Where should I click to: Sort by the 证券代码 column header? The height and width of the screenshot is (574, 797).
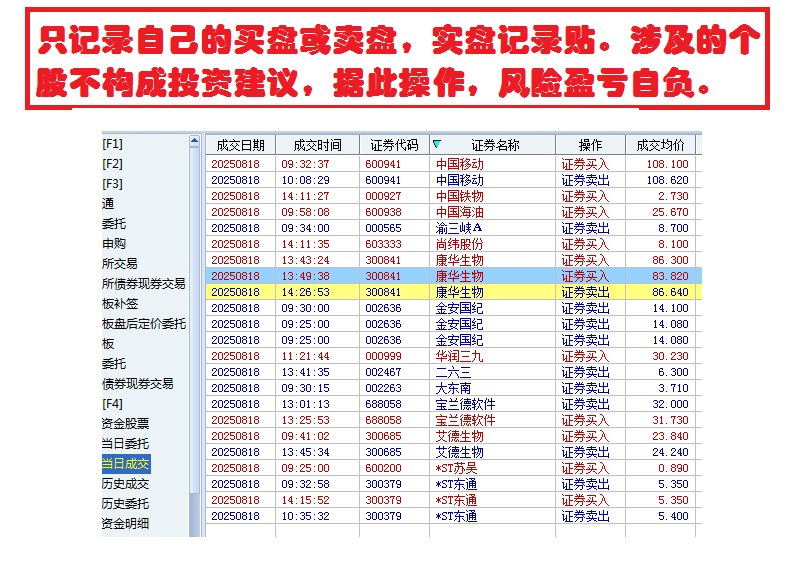point(394,145)
